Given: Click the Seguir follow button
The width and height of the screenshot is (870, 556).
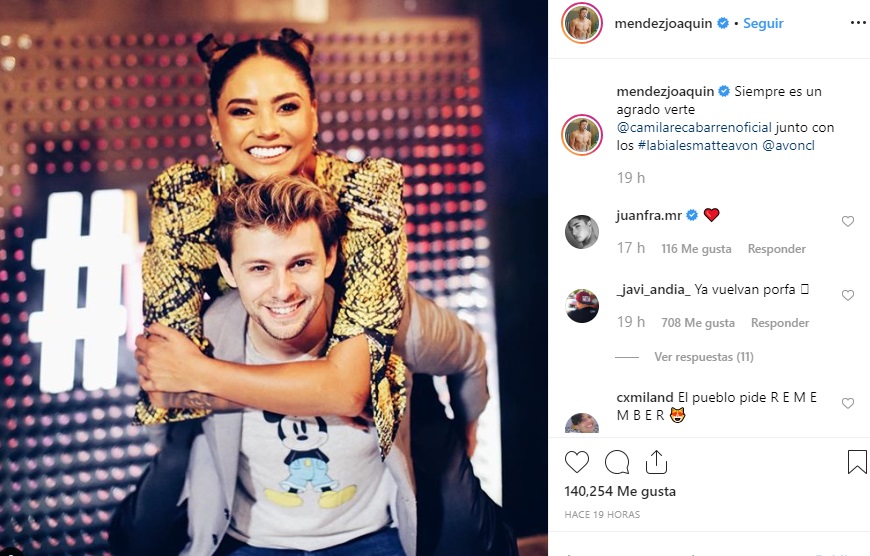Looking at the screenshot, I should click(x=763, y=23).
